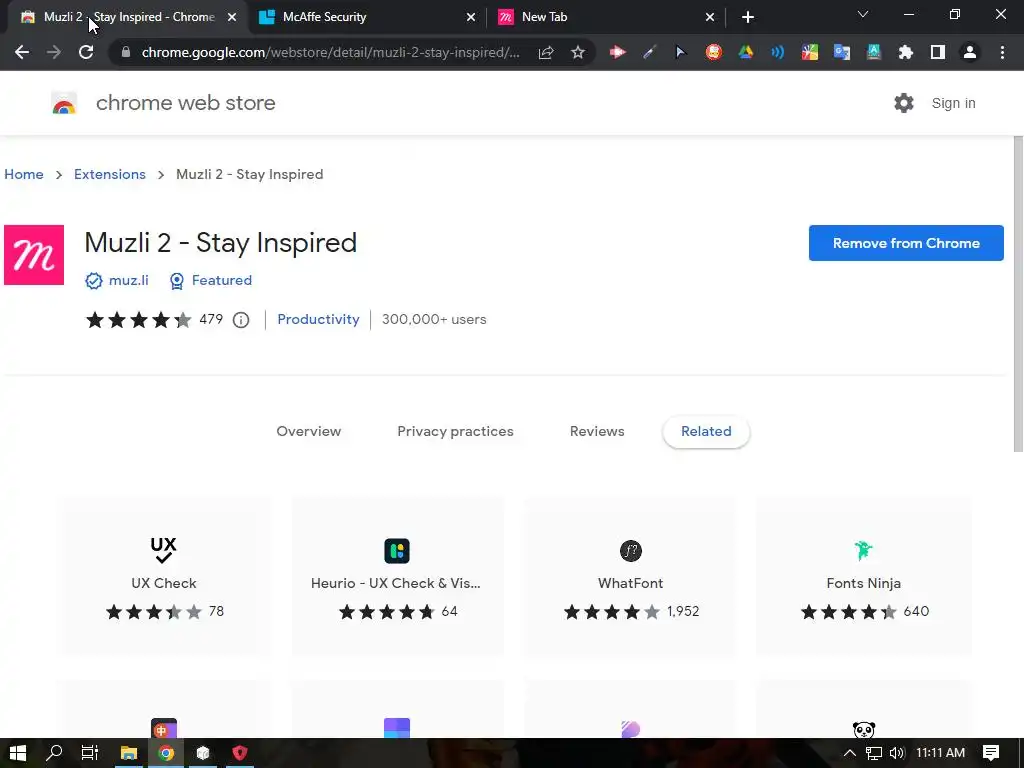
Task: Switch to the Muzli 2 - Stay Inspired tab
Action: [129, 17]
